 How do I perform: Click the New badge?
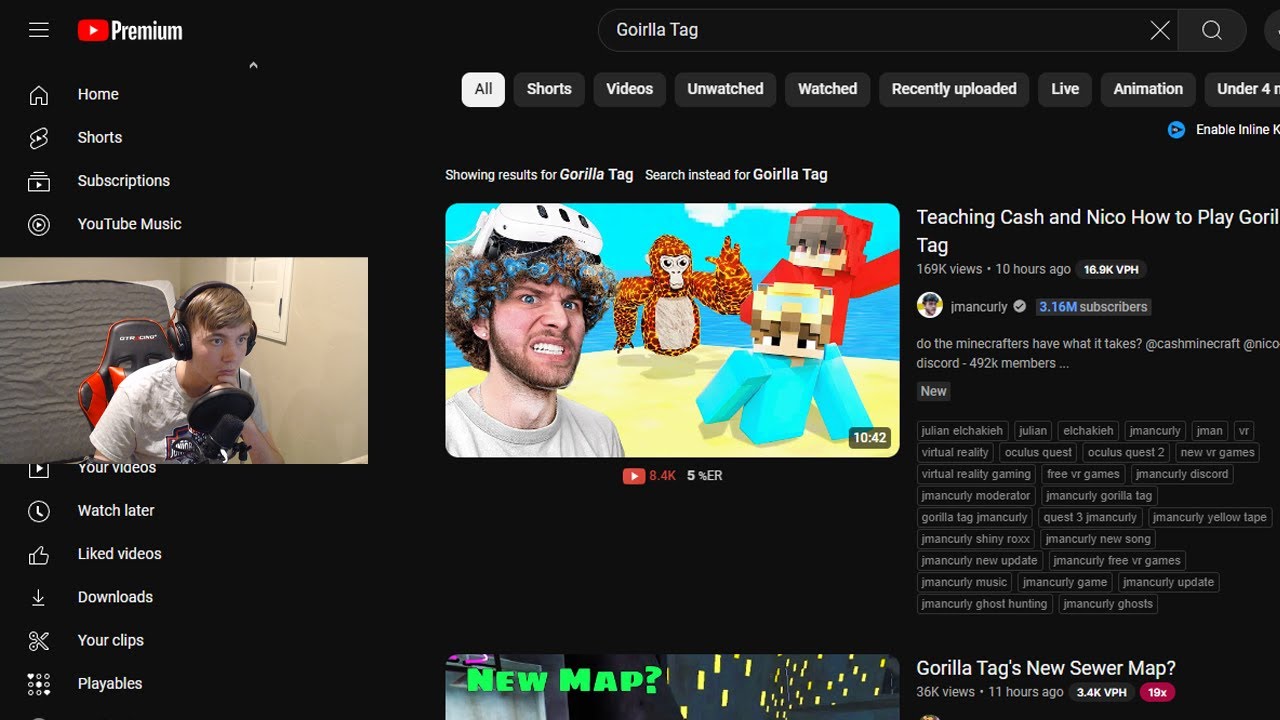[934, 391]
